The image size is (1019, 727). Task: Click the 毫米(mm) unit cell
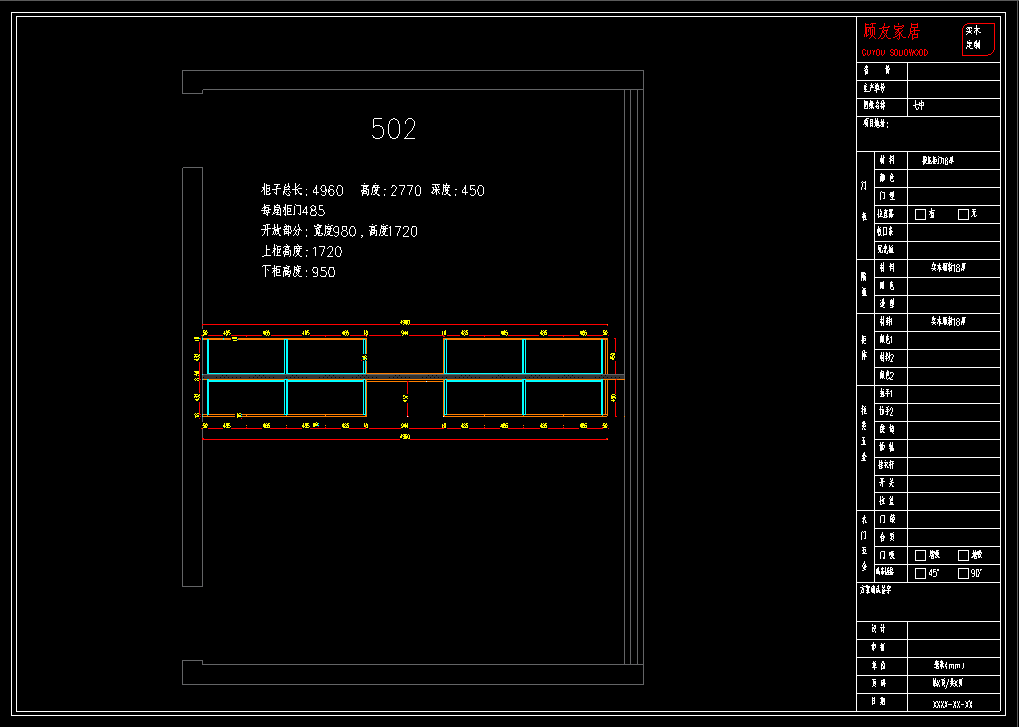(x=949, y=665)
